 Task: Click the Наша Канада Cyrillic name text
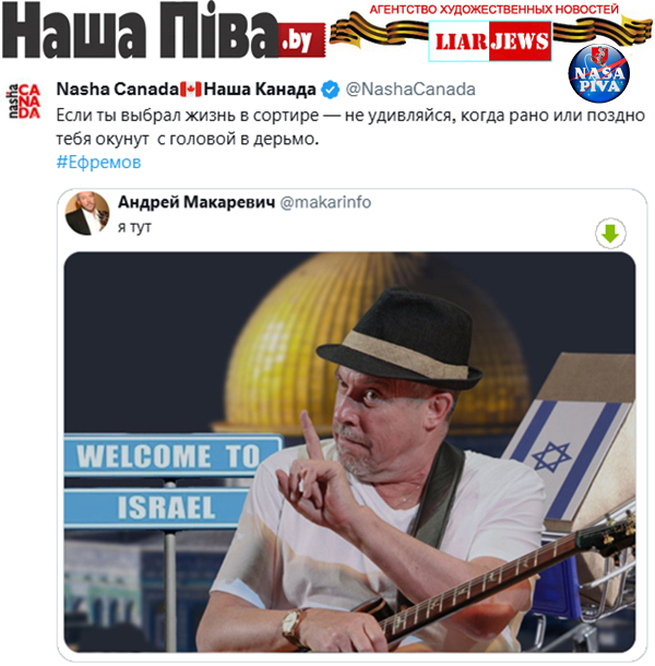(x=260, y=89)
